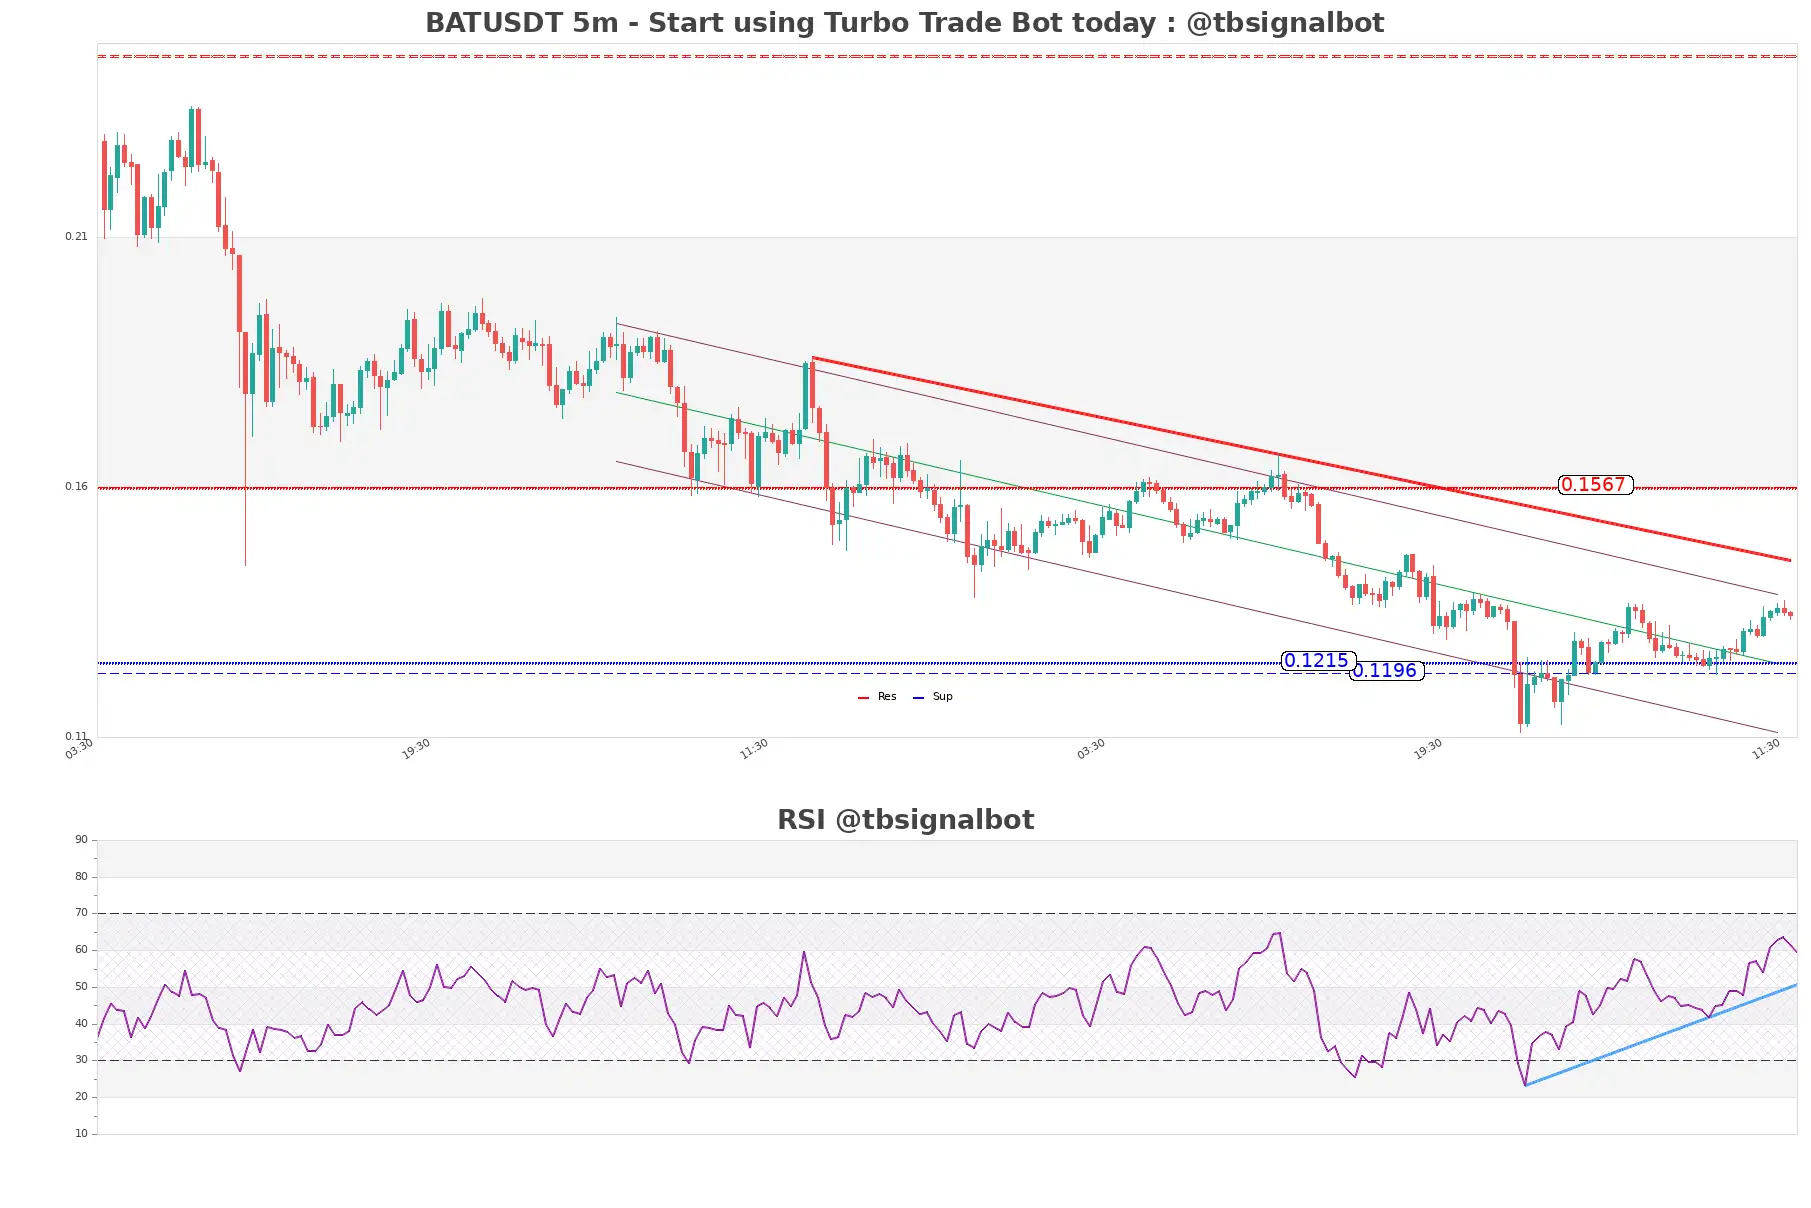The image size is (1811, 1208).
Task: Click the RSI 30 axis label
Action: coord(81,1060)
